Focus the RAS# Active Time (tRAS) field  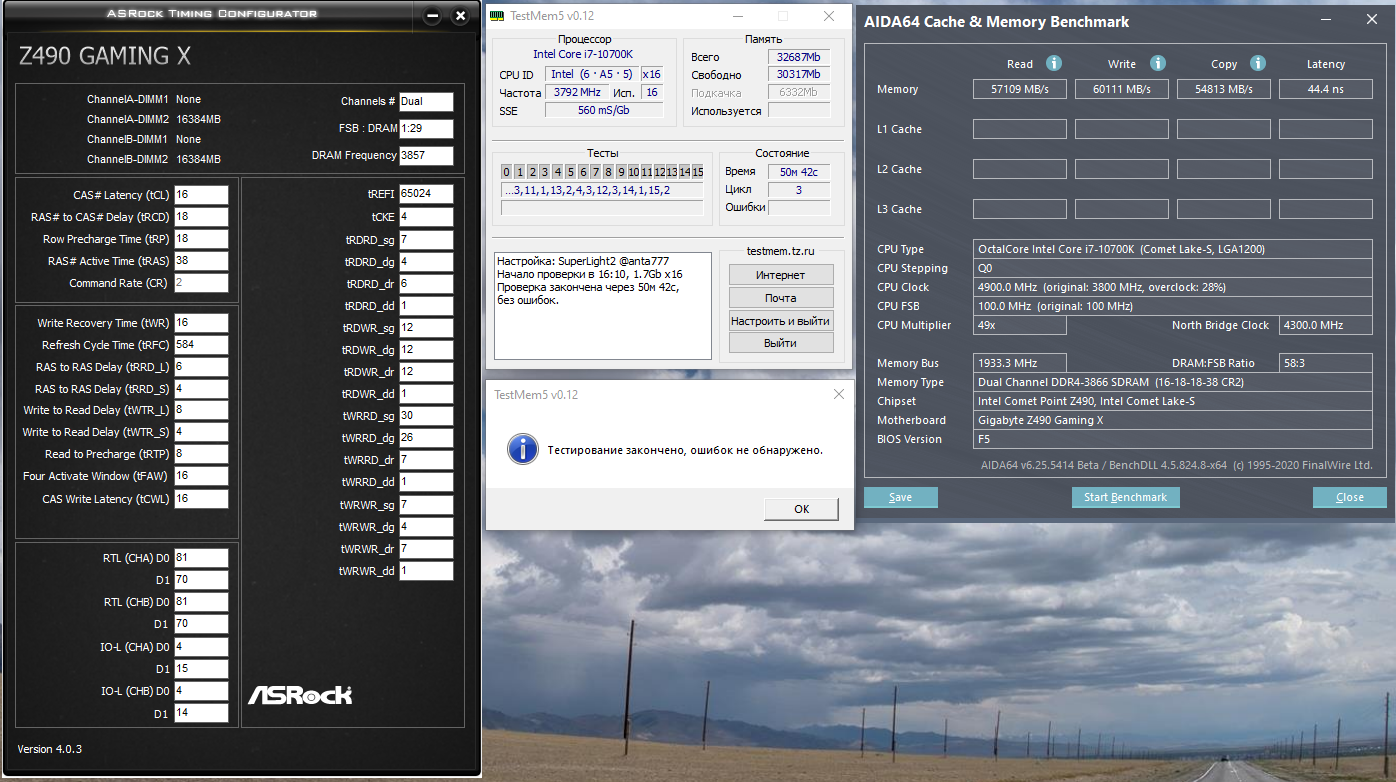[x=201, y=261]
